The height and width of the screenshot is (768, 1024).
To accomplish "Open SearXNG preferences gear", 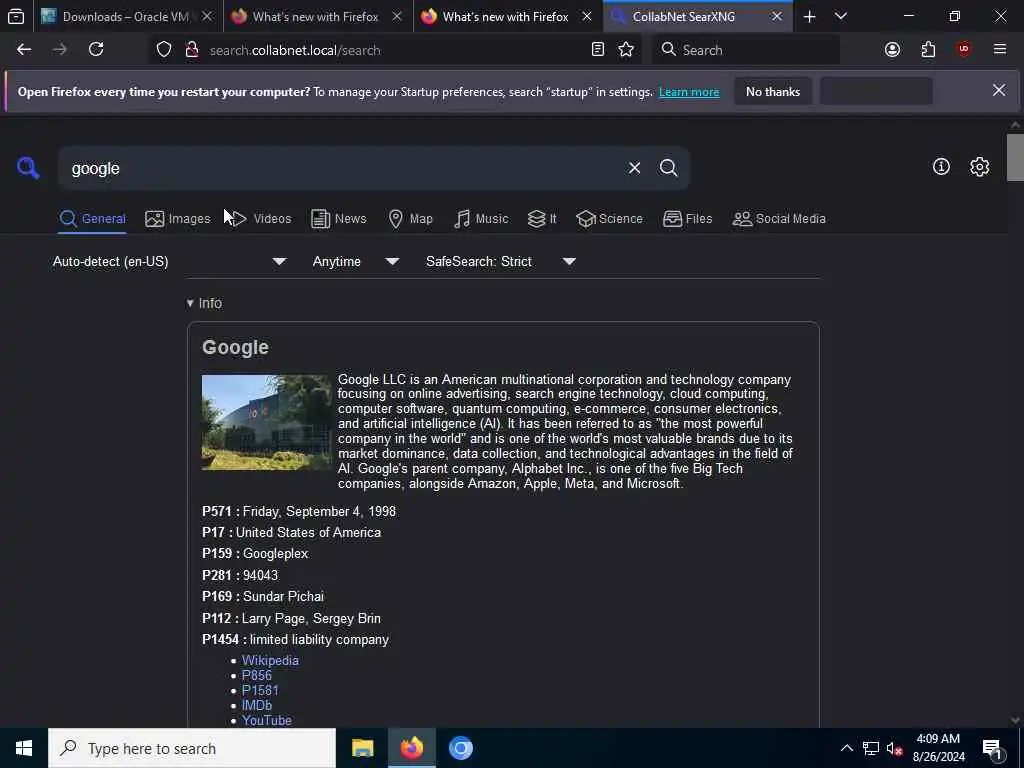I will tap(979, 167).
